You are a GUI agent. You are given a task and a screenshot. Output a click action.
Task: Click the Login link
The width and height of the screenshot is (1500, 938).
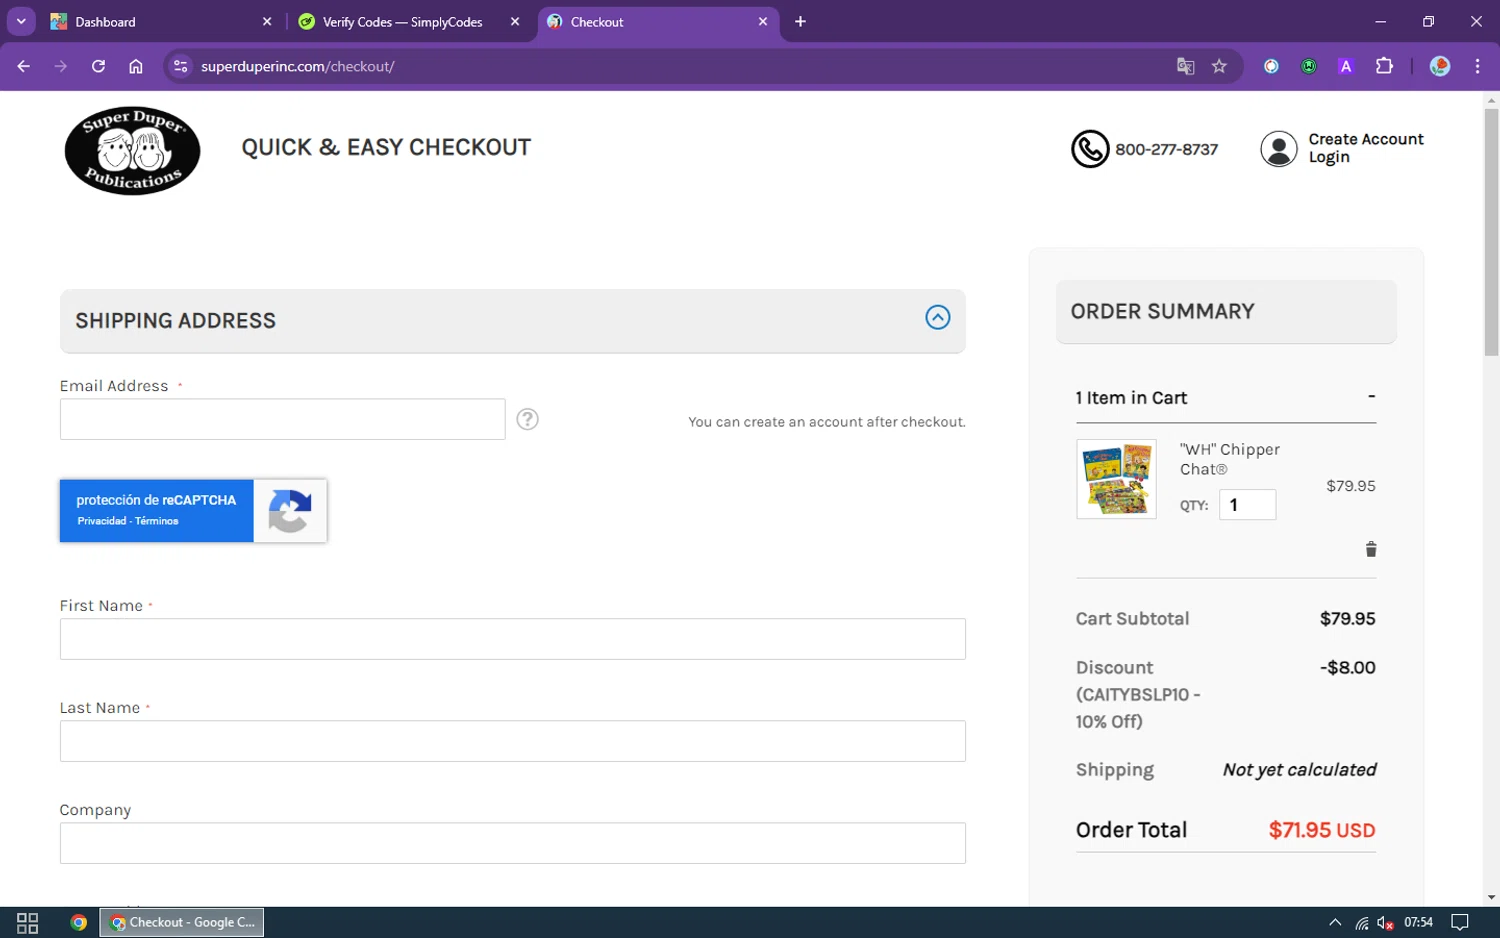pyautogui.click(x=1329, y=157)
